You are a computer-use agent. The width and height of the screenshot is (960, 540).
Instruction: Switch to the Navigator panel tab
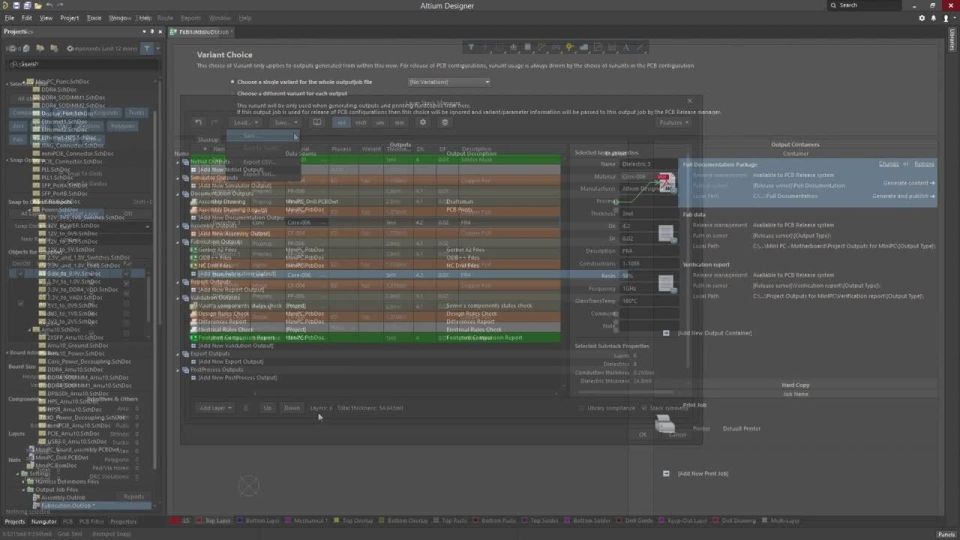point(43,522)
